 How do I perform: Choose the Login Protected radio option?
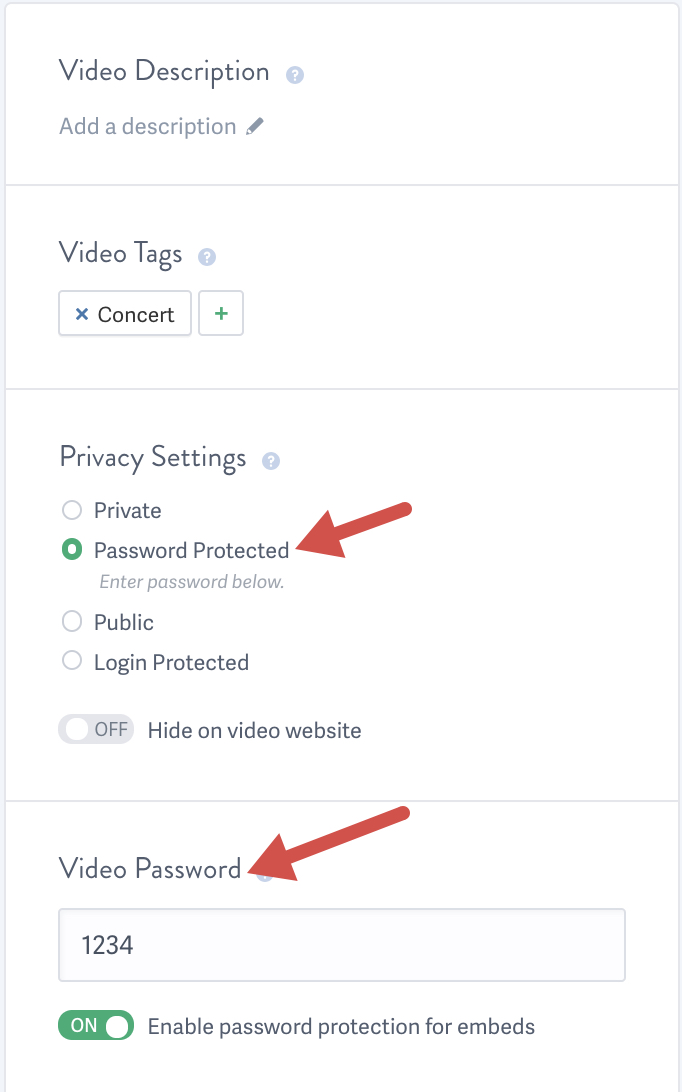click(x=72, y=660)
